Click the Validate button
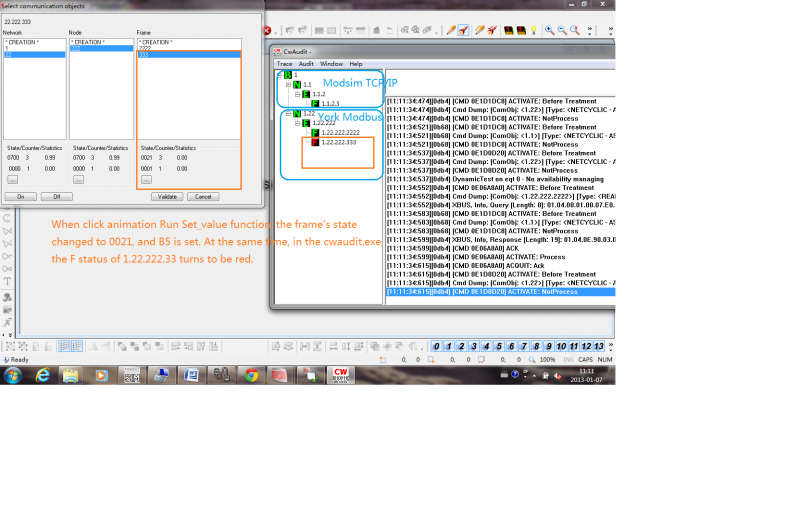 pyautogui.click(x=167, y=196)
